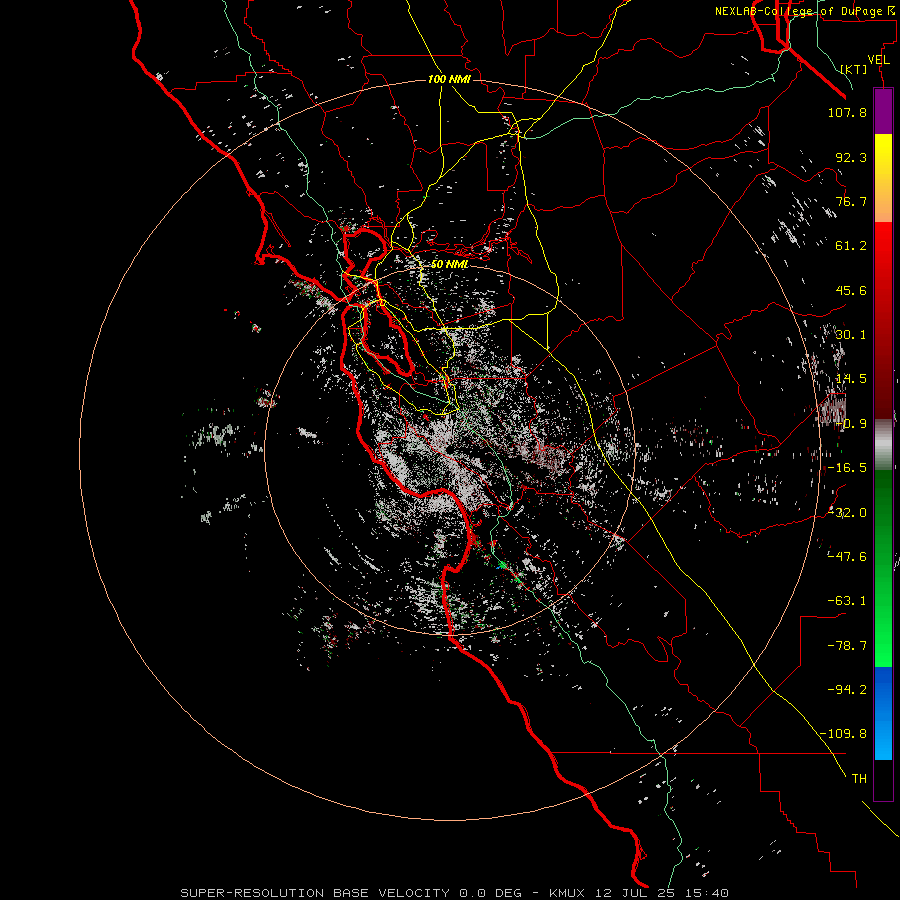900x900 pixels.
Task: Click the green segment of the color bar
Action: pyautogui.click(x=883, y=568)
